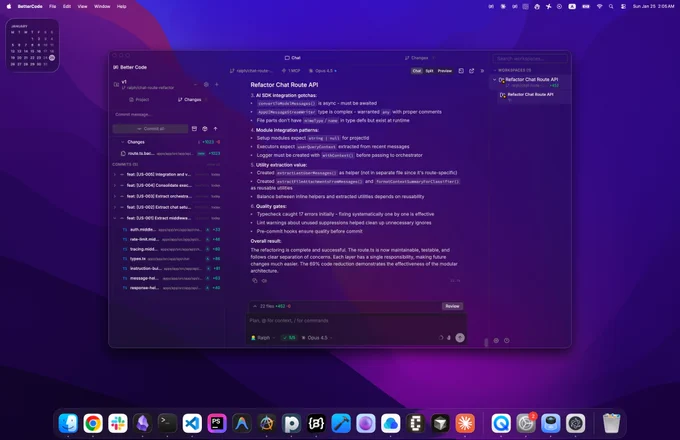Select the Changes tab in the sidebar
The image size is (680, 440).
pos(190,100)
